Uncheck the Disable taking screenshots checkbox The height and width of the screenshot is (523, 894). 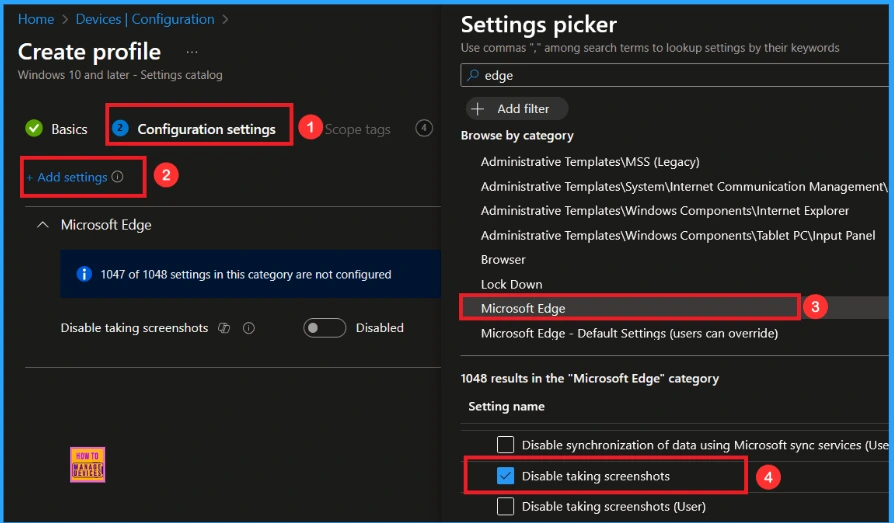(x=505, y=476)
